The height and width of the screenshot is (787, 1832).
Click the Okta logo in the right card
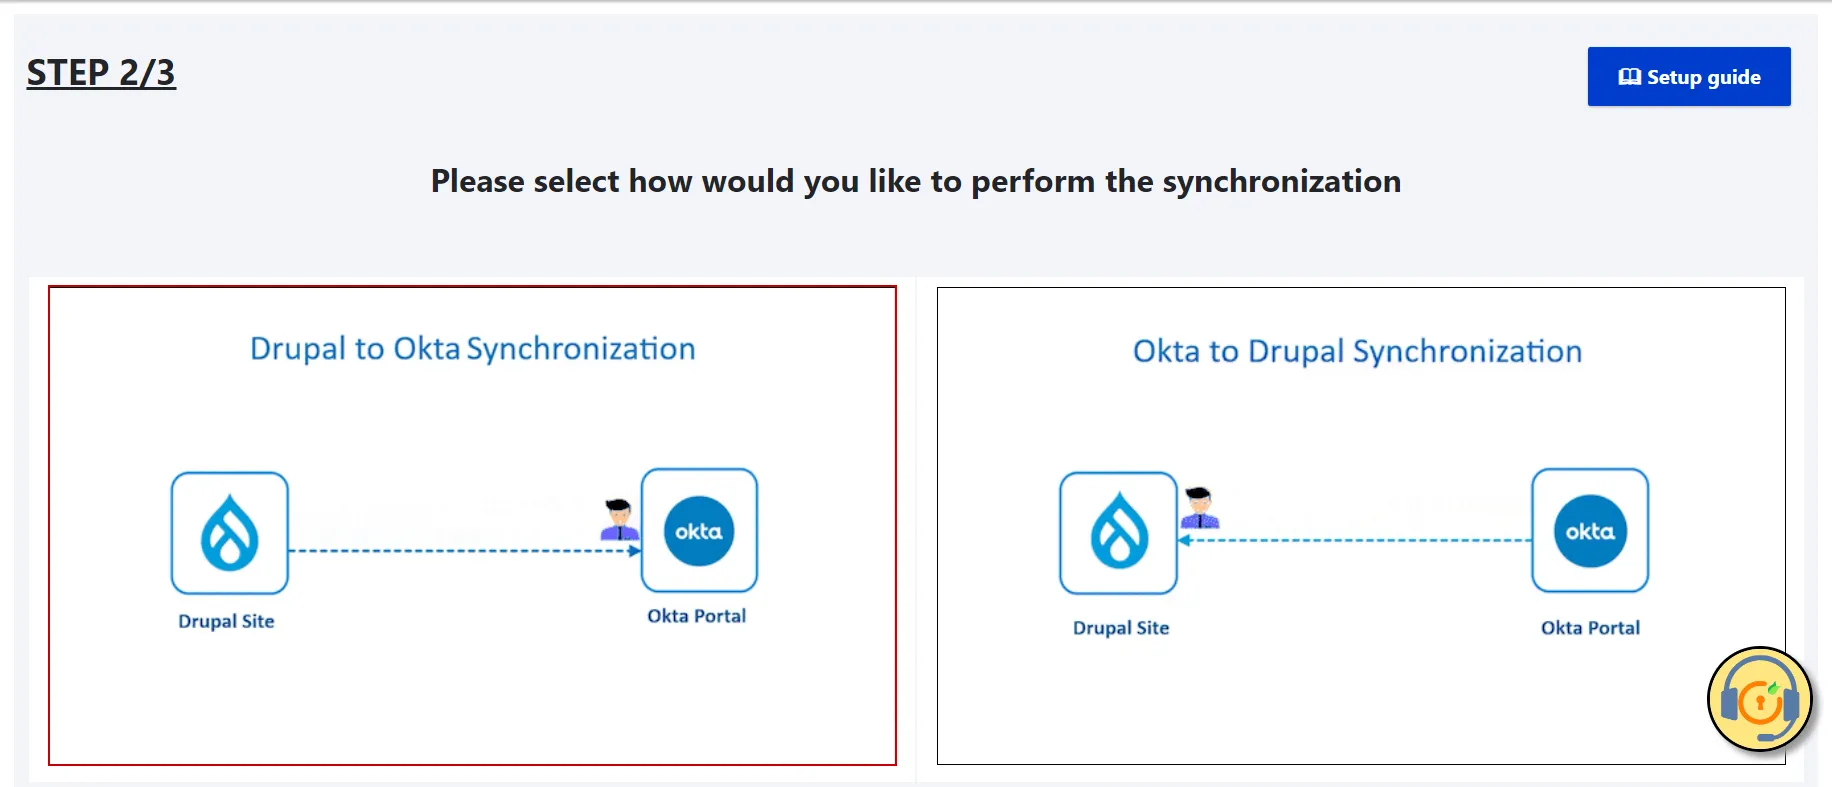1590,531
